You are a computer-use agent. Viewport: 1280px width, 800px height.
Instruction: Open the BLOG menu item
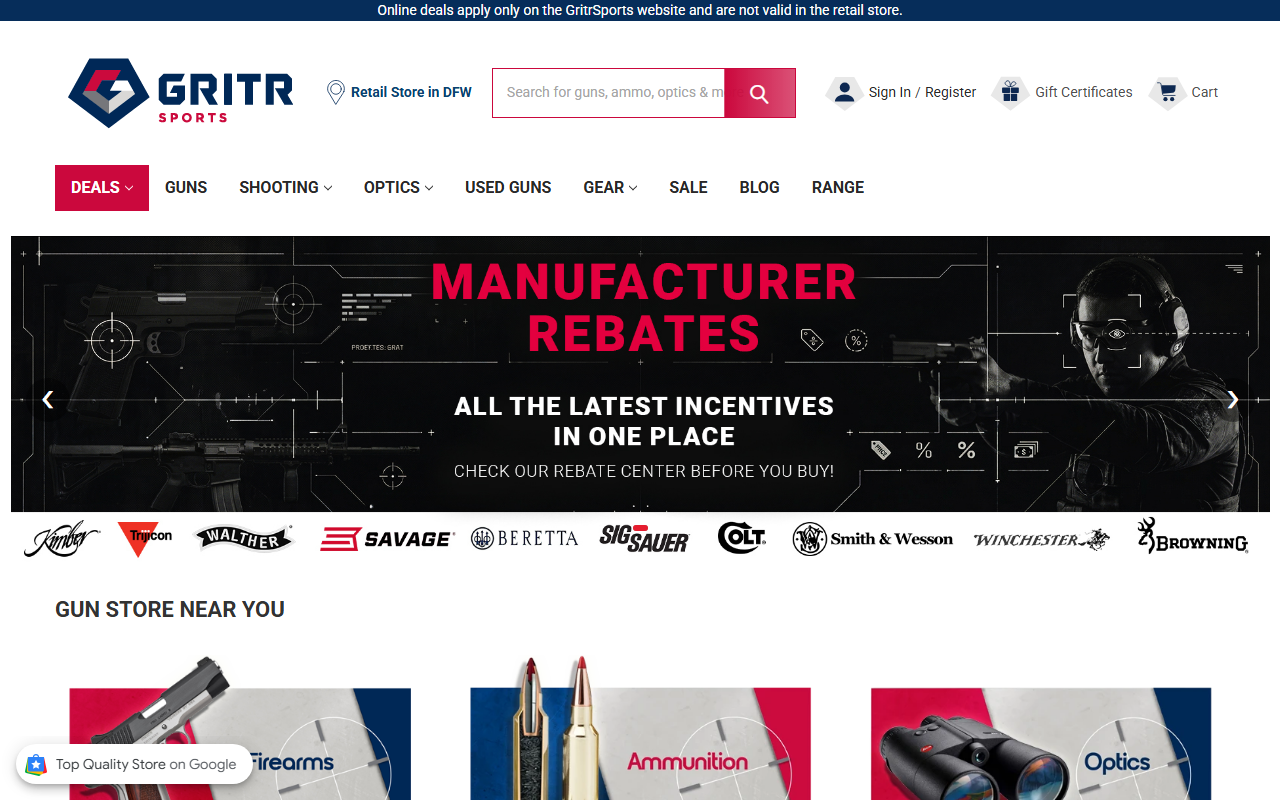click(760, 188)
